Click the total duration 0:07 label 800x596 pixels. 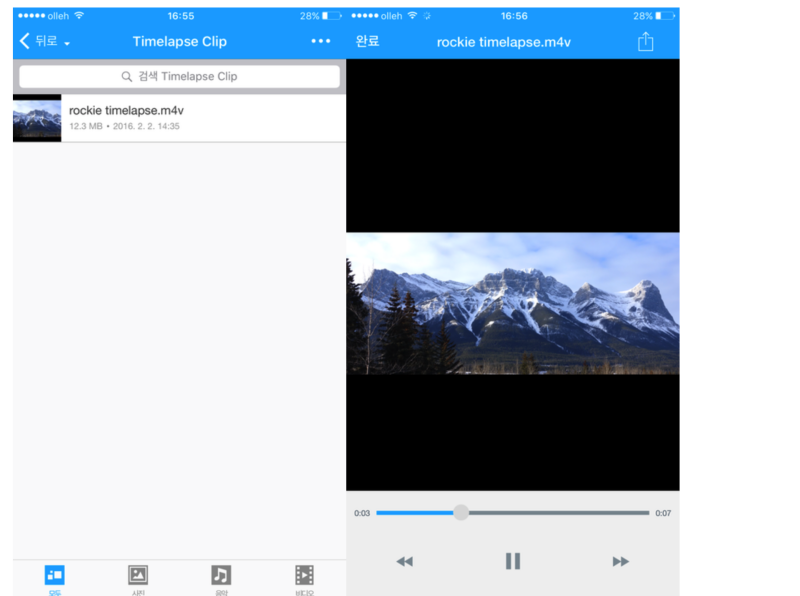pos(663,513)
